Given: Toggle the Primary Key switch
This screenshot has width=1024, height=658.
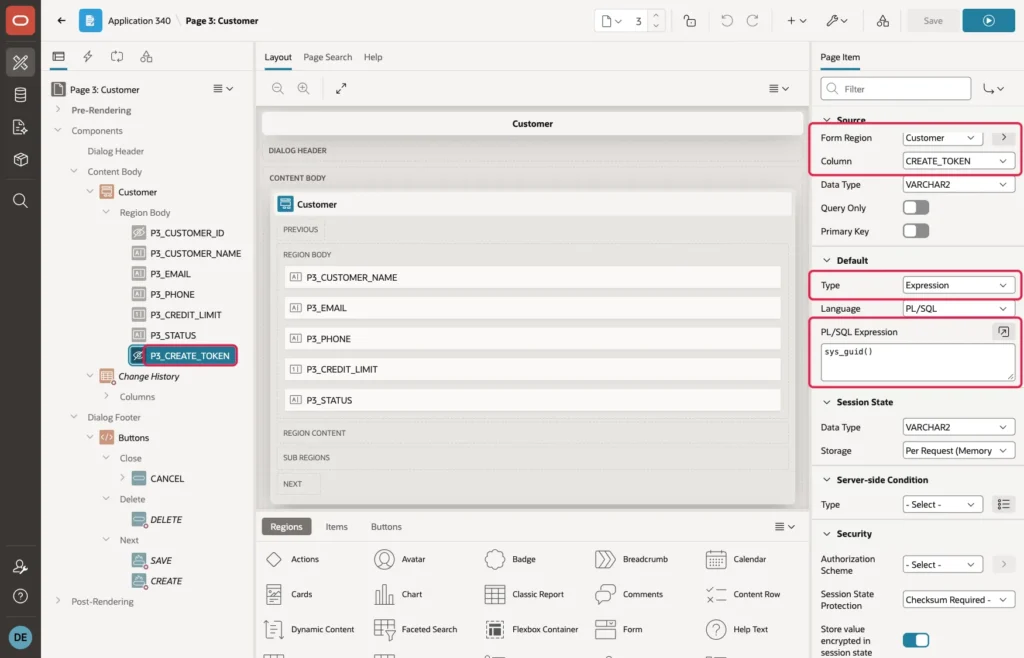Looking at the screenshot, I should [x=916, y=231].
